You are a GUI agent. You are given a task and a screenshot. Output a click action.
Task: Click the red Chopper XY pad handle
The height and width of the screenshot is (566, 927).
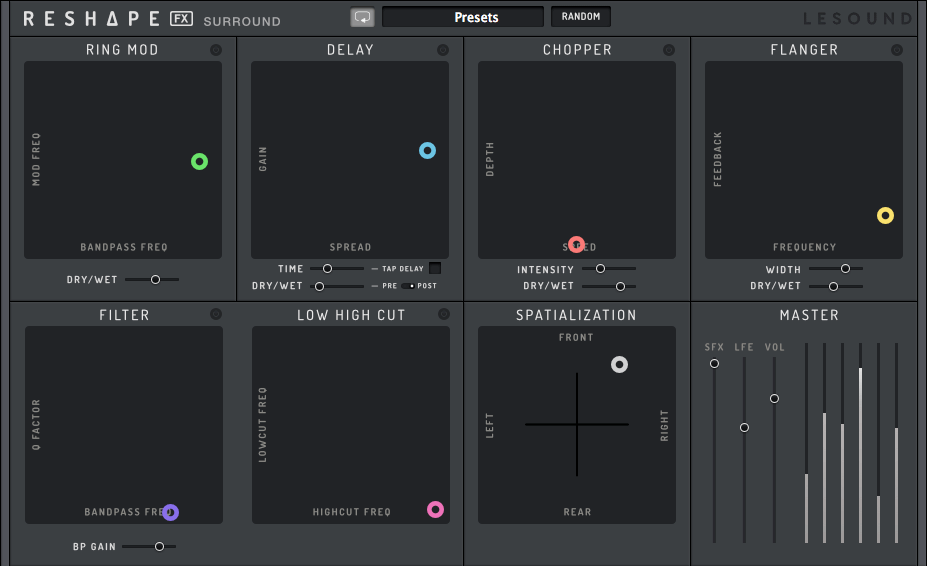576,244
